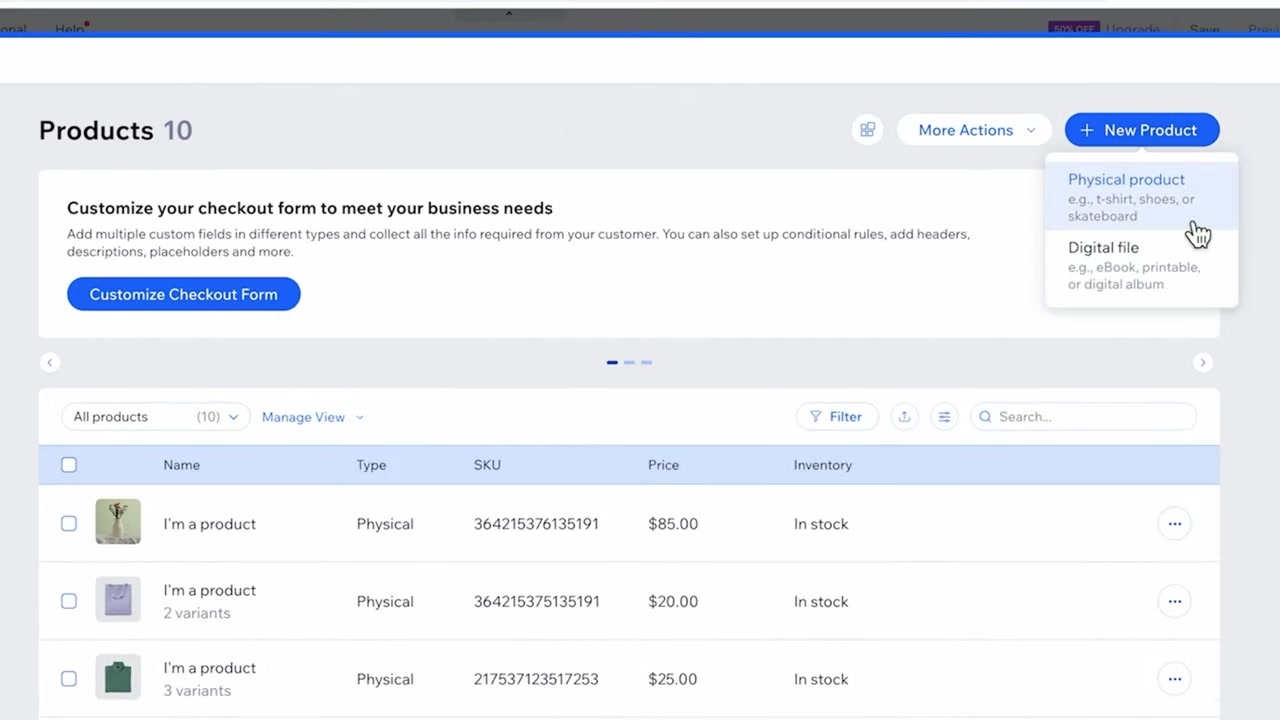The width and height of the screenshot is (1280, 720).
Task: Expand the More Actions dropdown
Action: click(975, 130)
